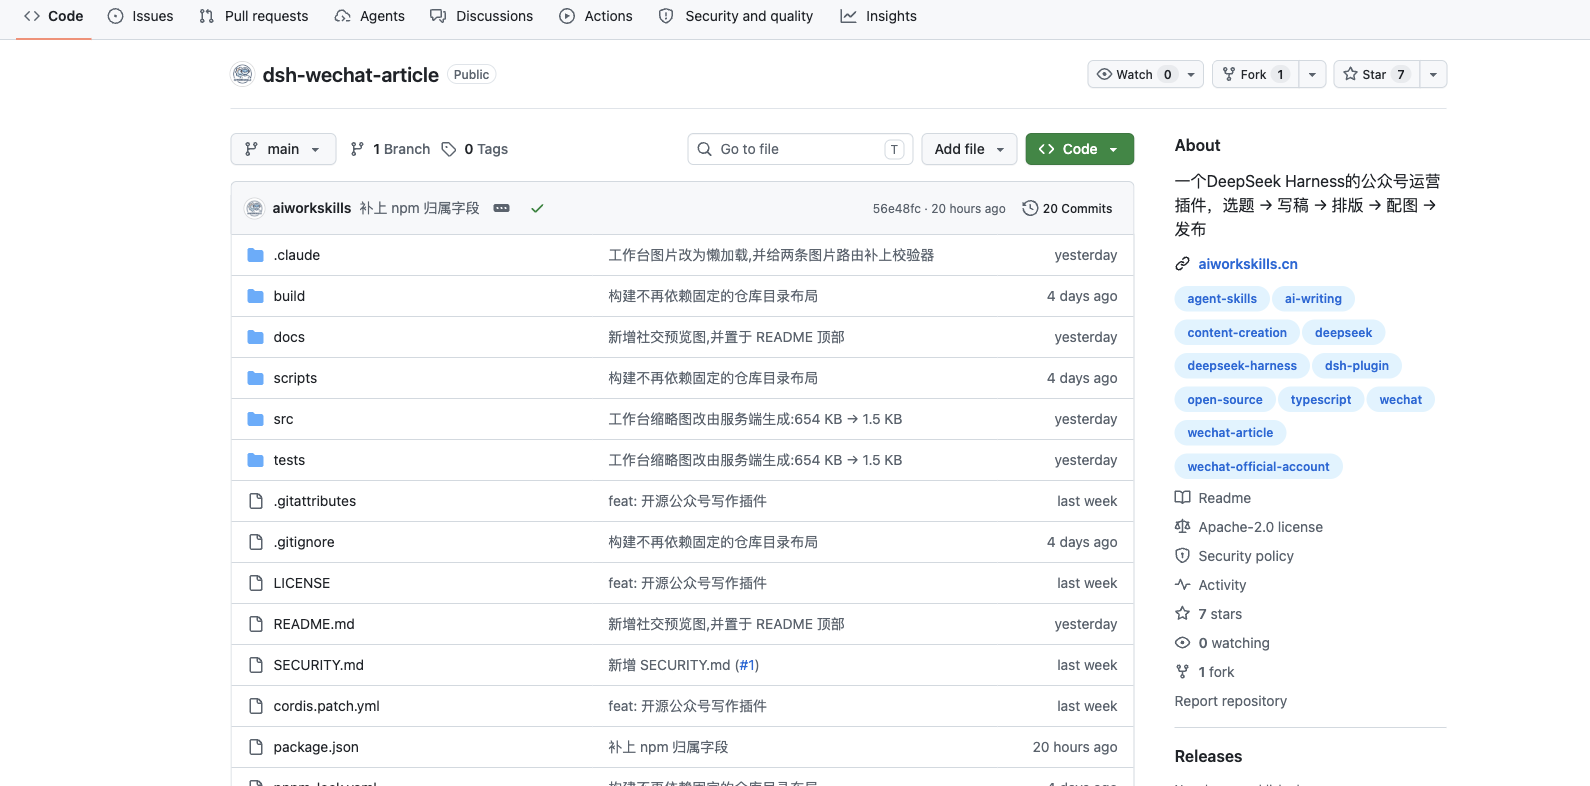Expand the Add file dropdown

(x=969, y=149)
